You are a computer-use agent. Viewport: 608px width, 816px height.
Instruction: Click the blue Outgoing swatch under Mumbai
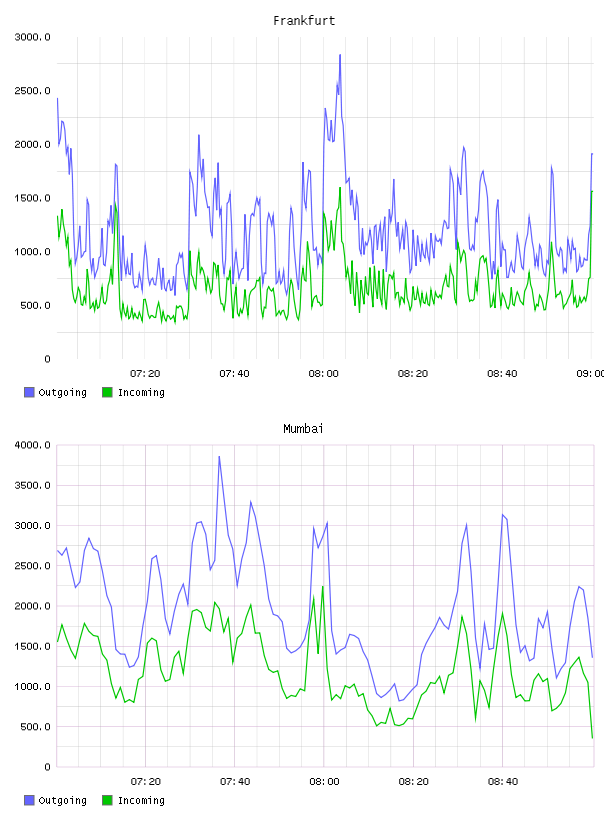29,800
